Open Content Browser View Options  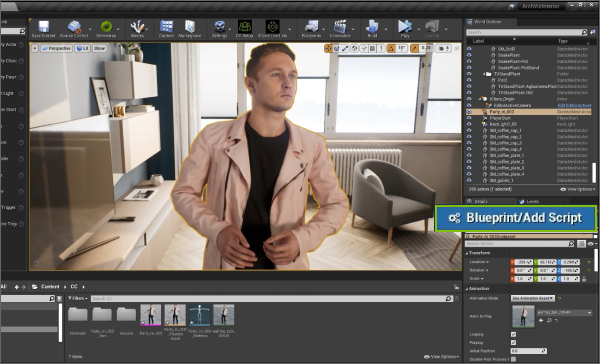[x=441, y=357]
